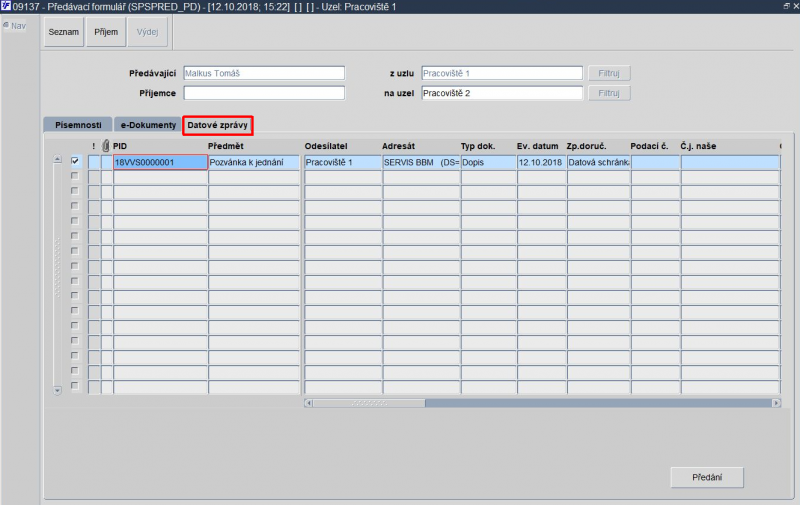Switch to the e-Dokumenty tab
This screenshot has height=505, width=800.
pos(148,125)
